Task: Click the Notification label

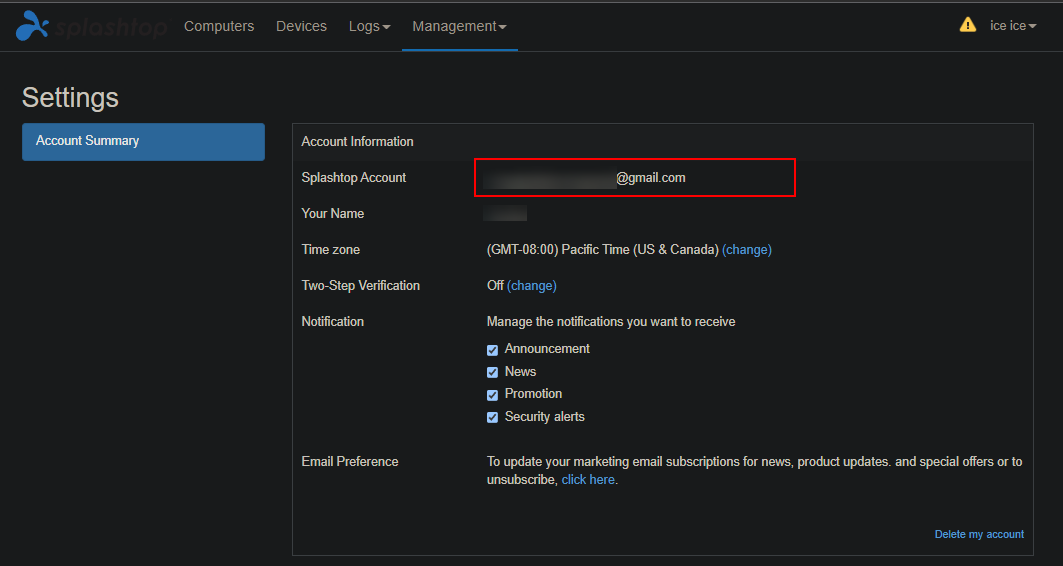Action: [x=332, y=321]
